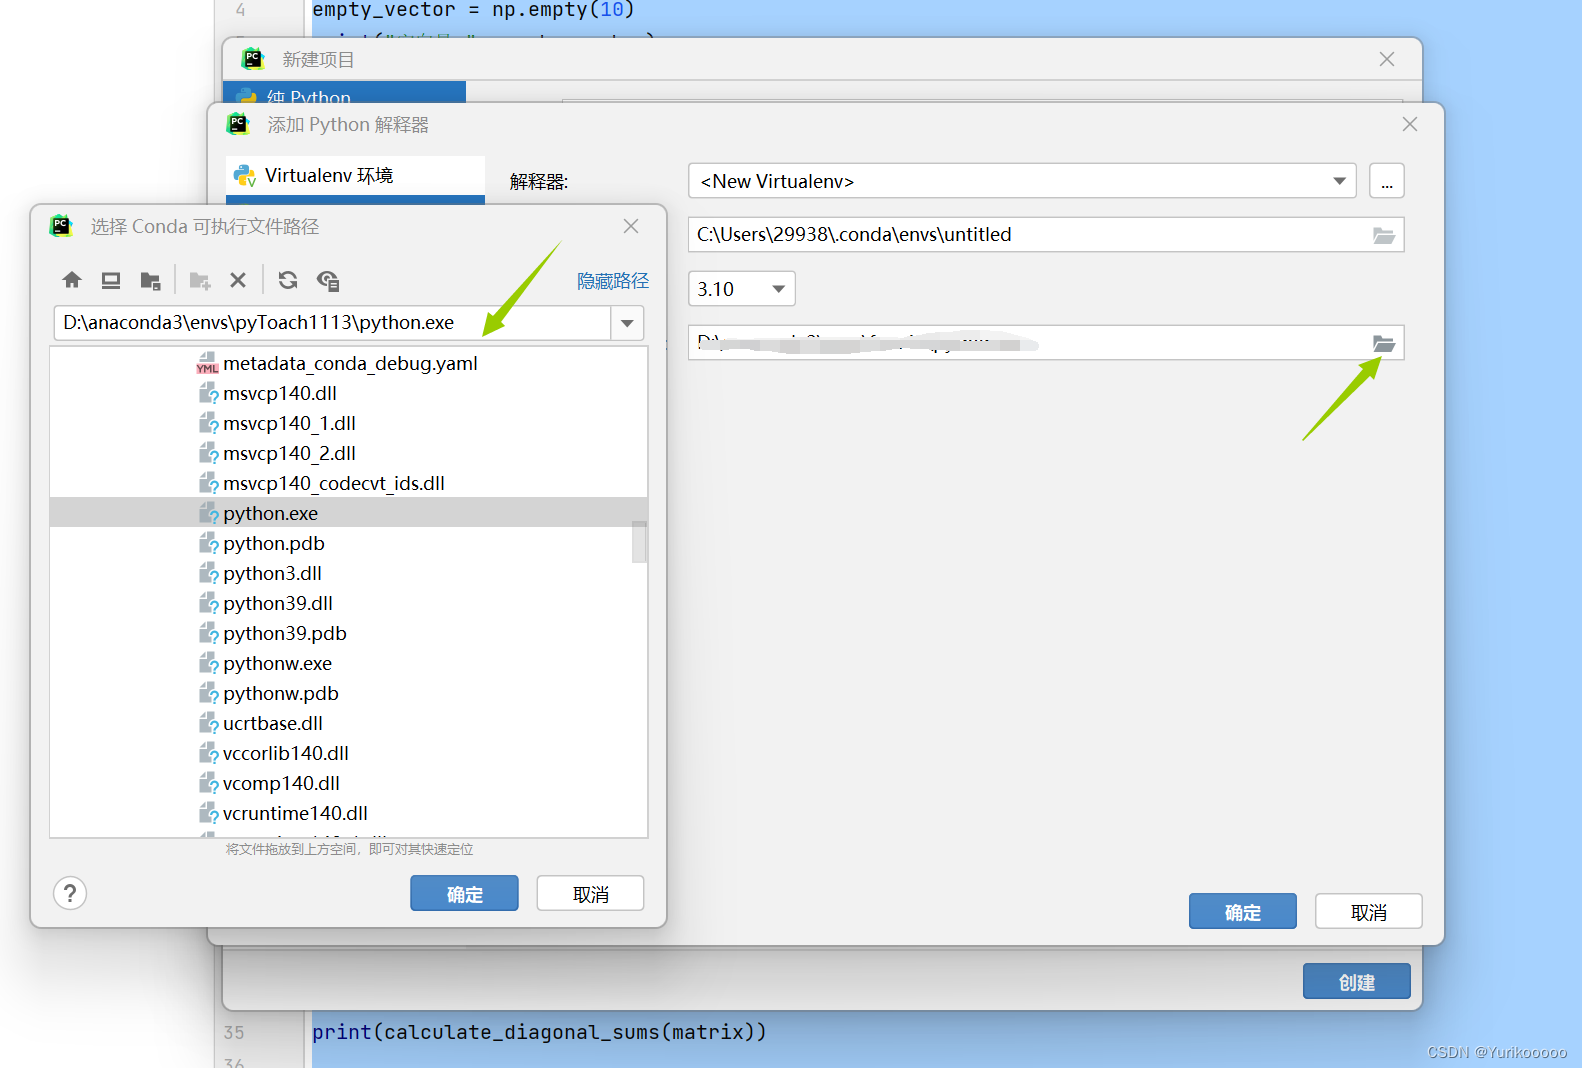The height and width of the screenshot is (1068, 1582).
Task: Click the project directory toolbar icon
Action: (151, 280)
